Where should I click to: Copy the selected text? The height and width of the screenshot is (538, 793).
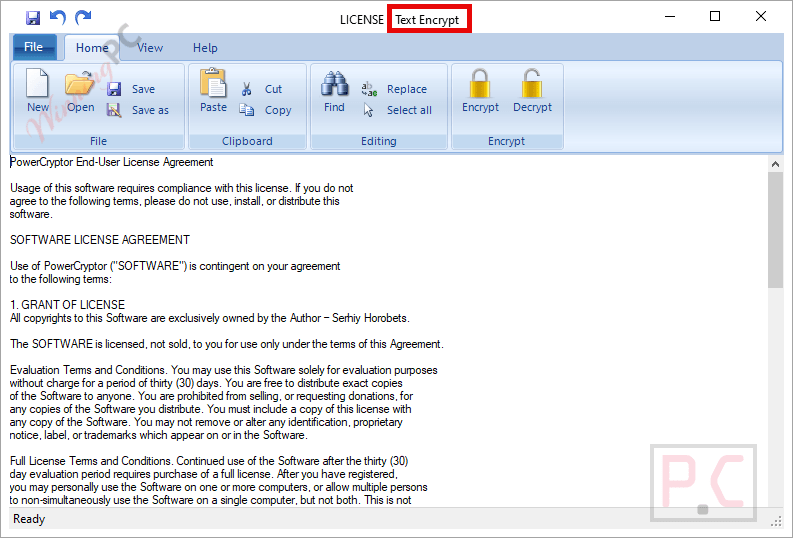point(266,110)
